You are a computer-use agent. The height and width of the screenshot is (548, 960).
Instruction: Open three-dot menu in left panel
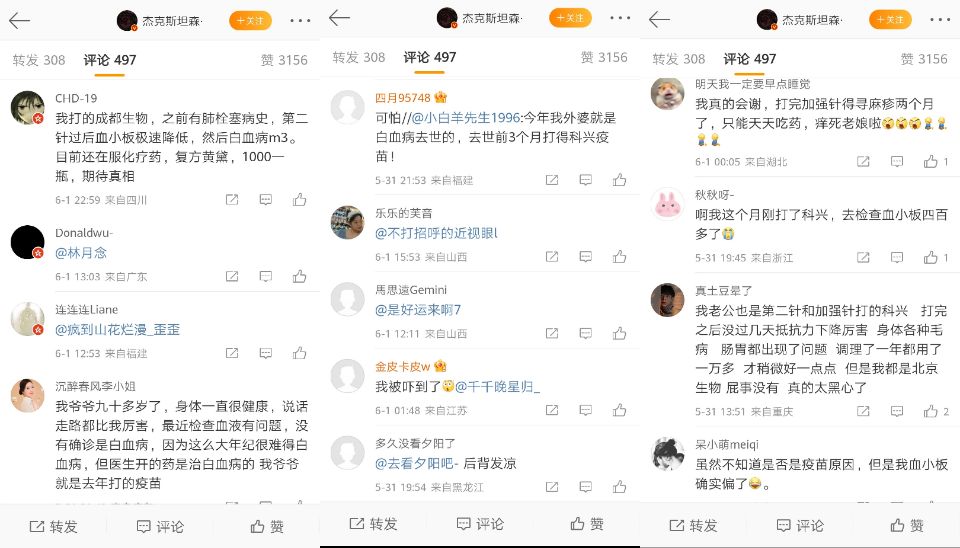click(x=300, y=21)
